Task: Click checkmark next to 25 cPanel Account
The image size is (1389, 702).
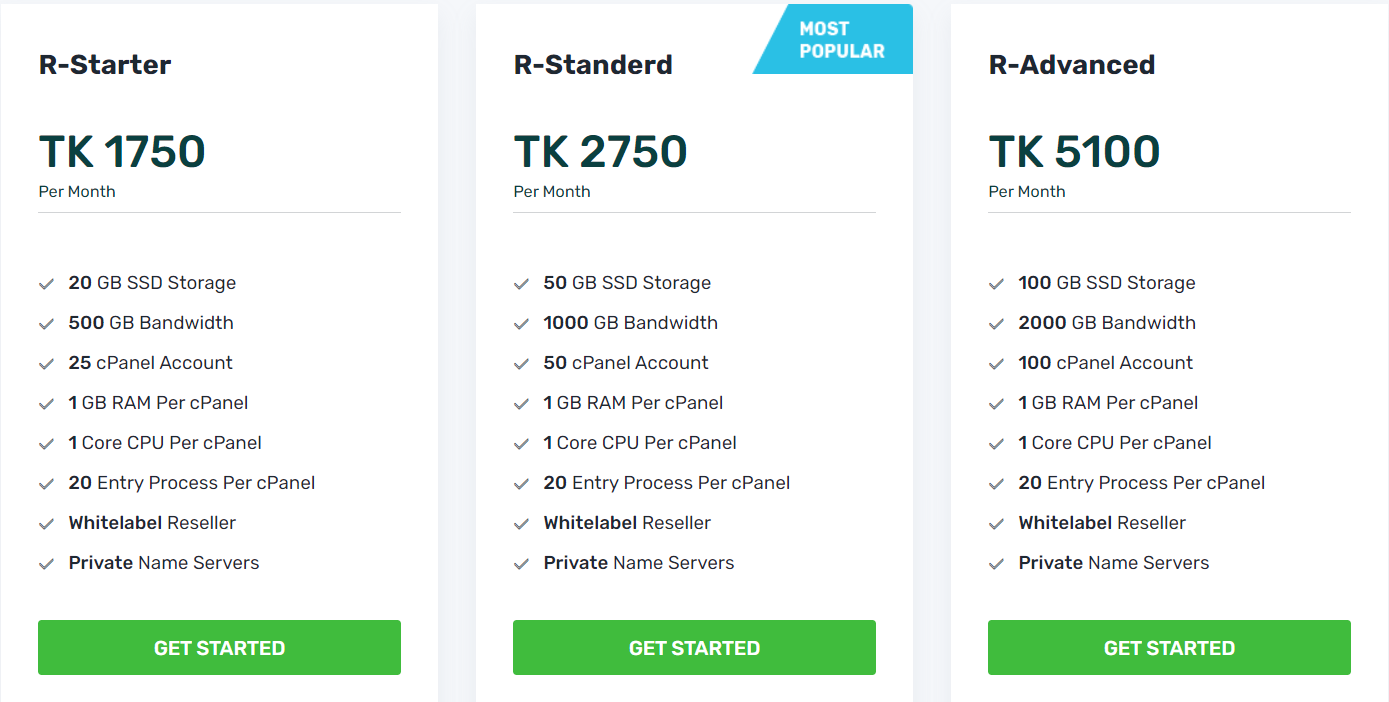Action: pyautogui.click(x=46, y=364)
